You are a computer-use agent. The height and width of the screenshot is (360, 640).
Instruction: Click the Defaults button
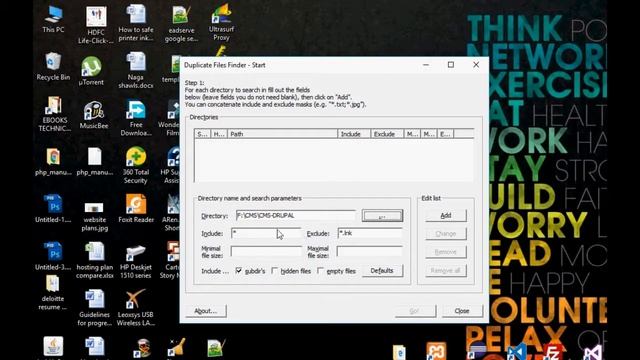[382, 271]
